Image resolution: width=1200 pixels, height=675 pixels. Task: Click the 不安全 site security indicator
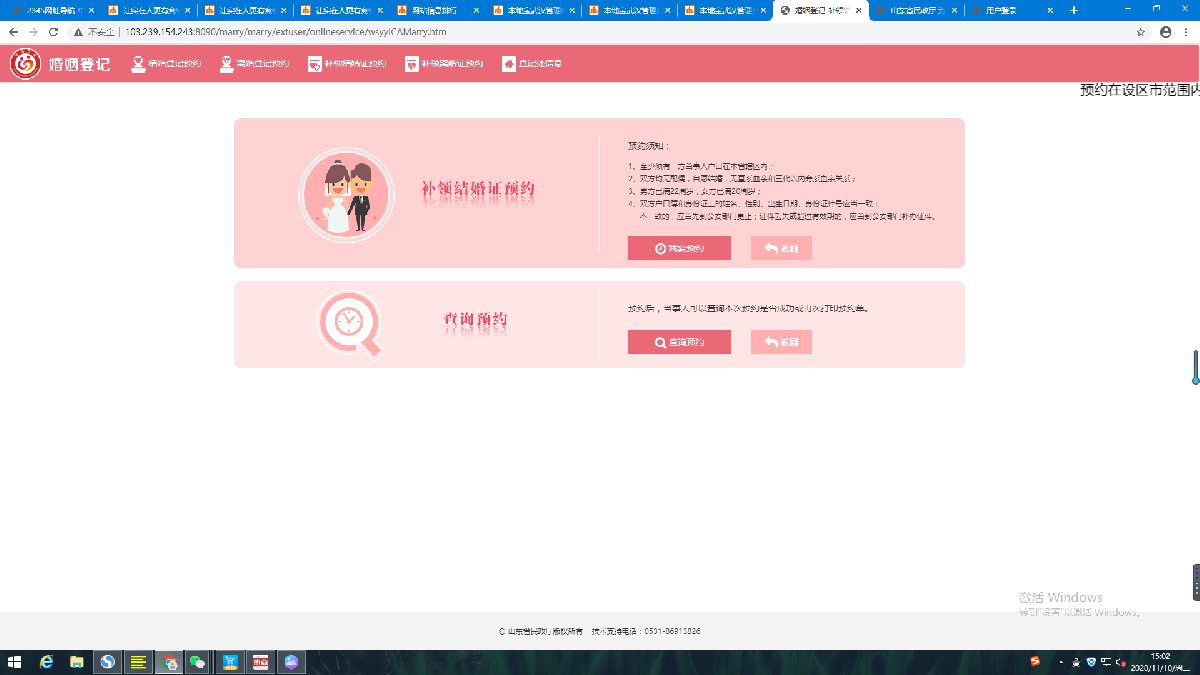[x=95, y=32]
